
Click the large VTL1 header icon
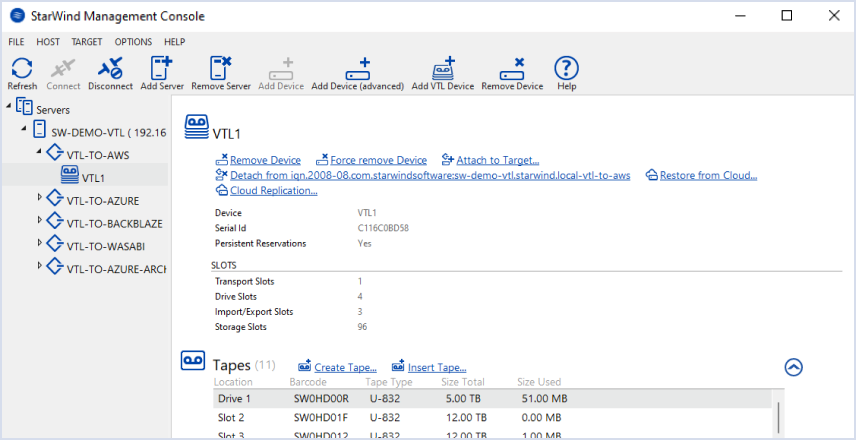pos(197,128)
